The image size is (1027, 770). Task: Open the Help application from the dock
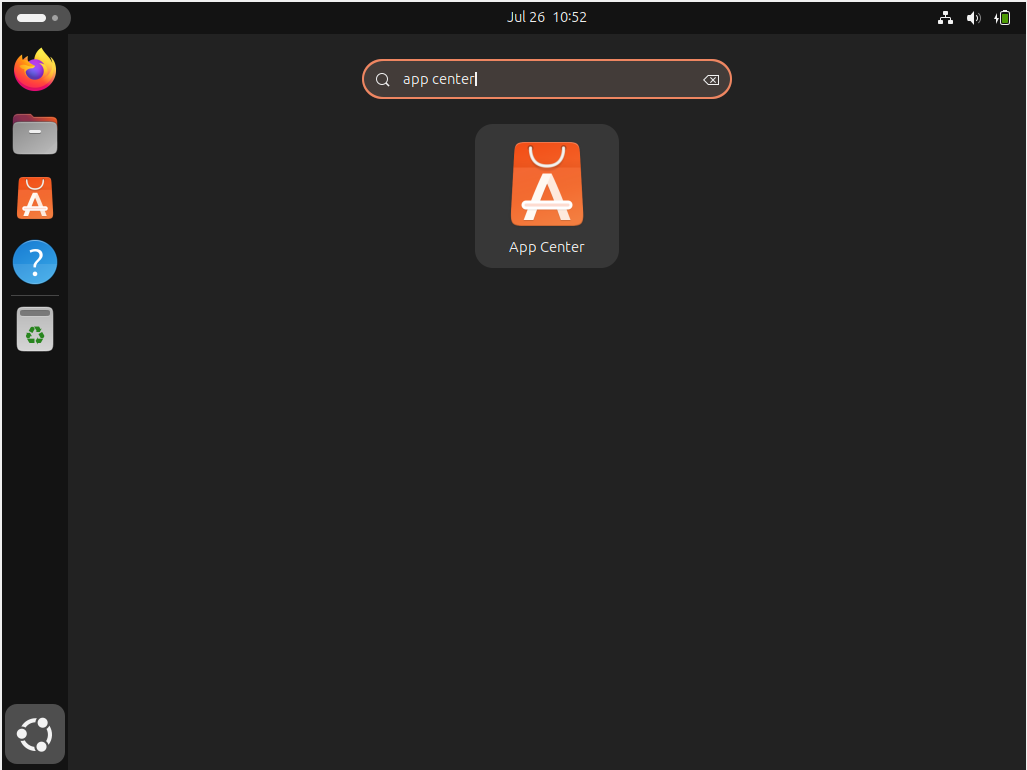[34, 261]
